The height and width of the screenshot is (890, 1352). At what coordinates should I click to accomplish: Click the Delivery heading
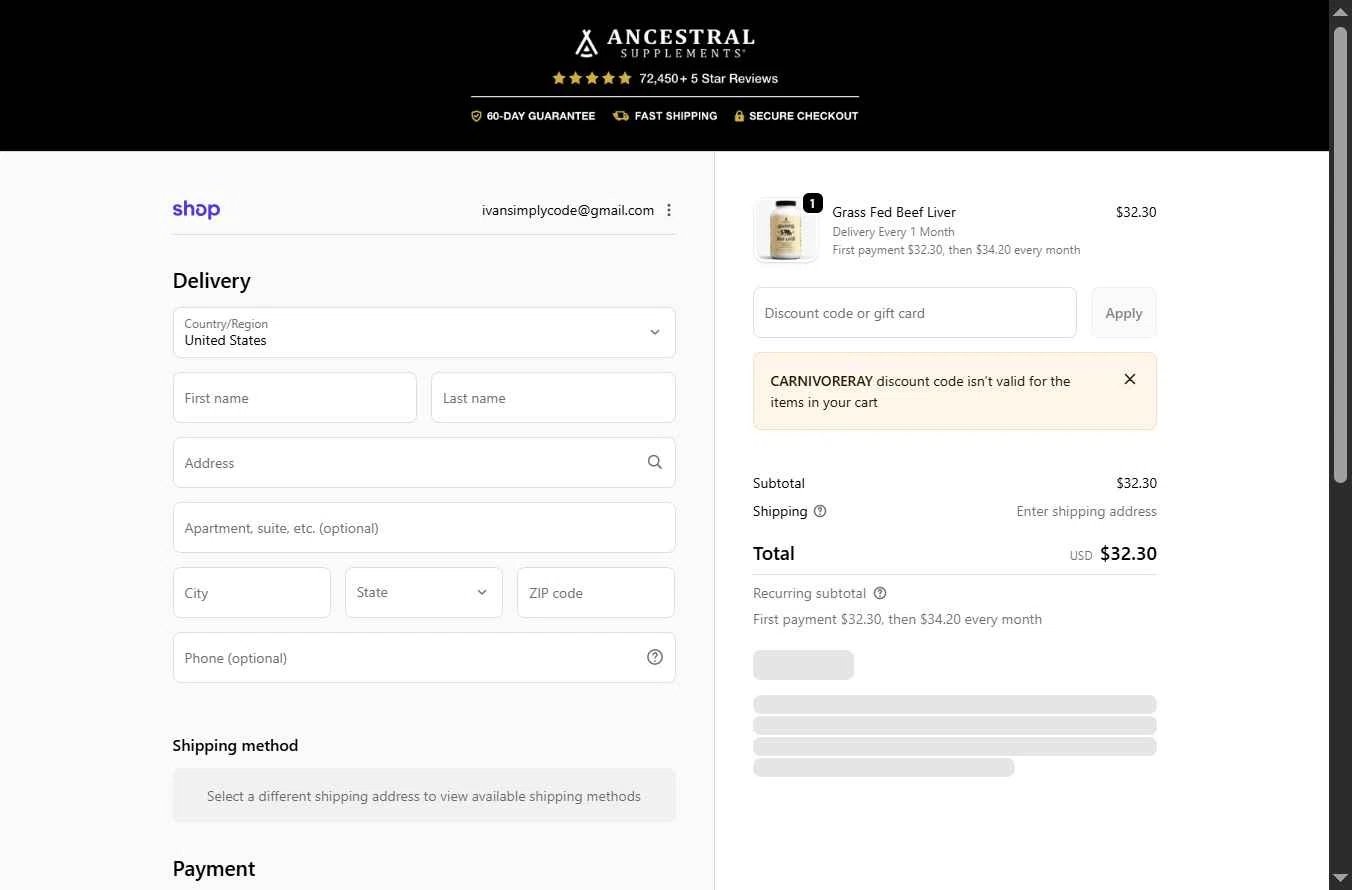point(212,281)
